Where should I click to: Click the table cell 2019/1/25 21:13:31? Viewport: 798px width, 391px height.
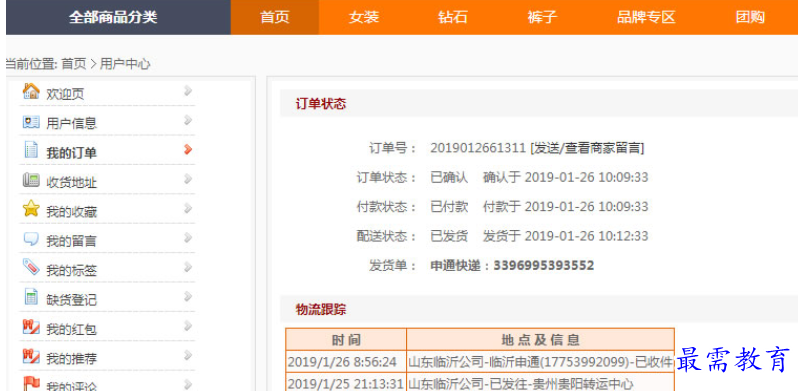point(346,383)
